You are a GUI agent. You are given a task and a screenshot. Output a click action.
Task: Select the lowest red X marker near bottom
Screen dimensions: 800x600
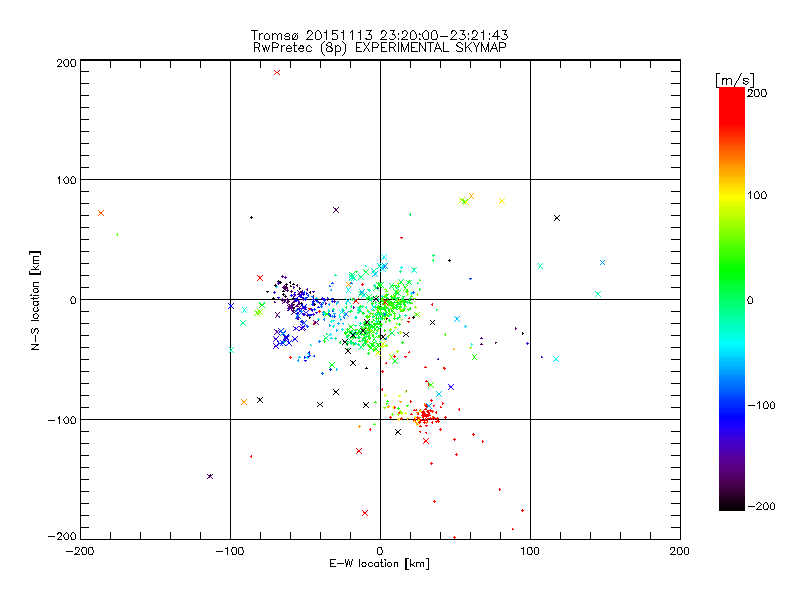(x=365, y=513)
